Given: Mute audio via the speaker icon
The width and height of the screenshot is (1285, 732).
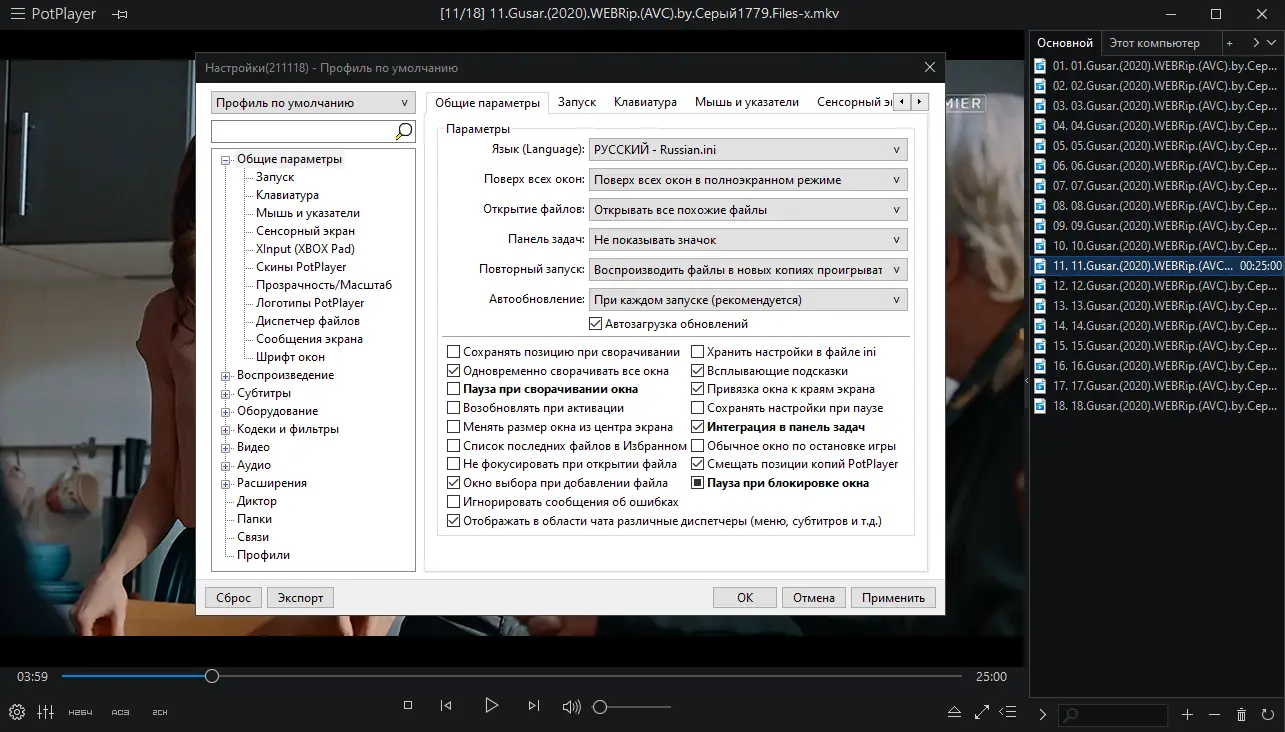Looking at the screenshot, I should click(x=571, y=707).
